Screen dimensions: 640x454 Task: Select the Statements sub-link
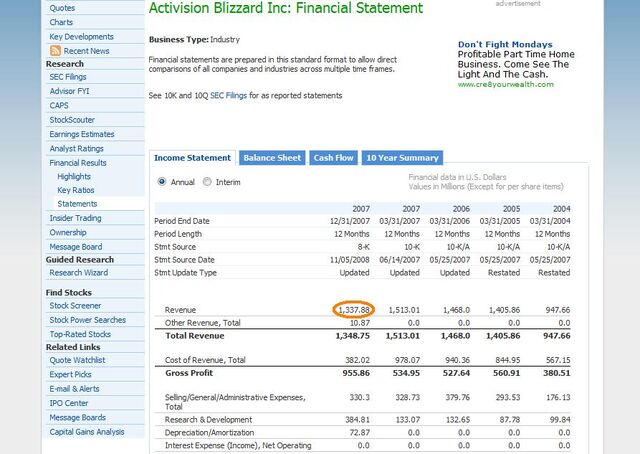[77, 204]
